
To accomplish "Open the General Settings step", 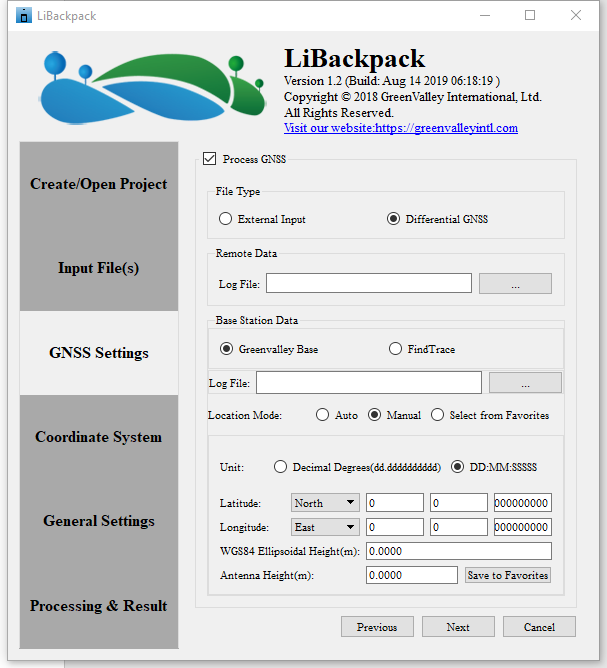I will coord(99,521).
